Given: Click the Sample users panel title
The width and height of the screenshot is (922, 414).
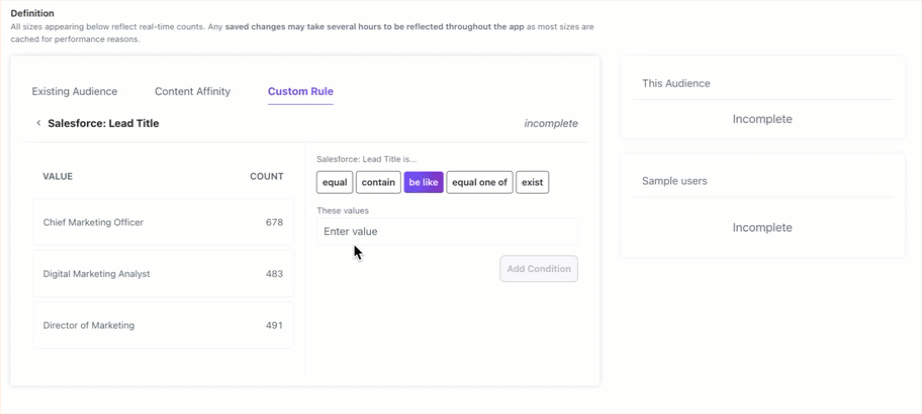Looking at the screenshot, I should point(674,181).
